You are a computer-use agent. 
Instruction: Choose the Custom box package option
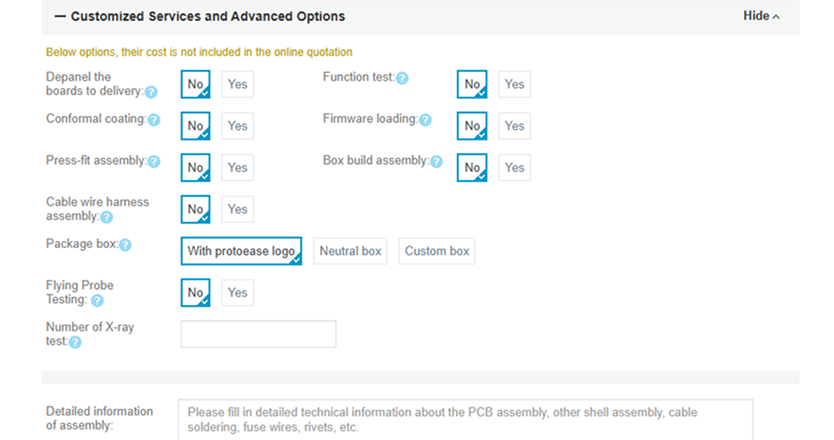coord(437,252)
